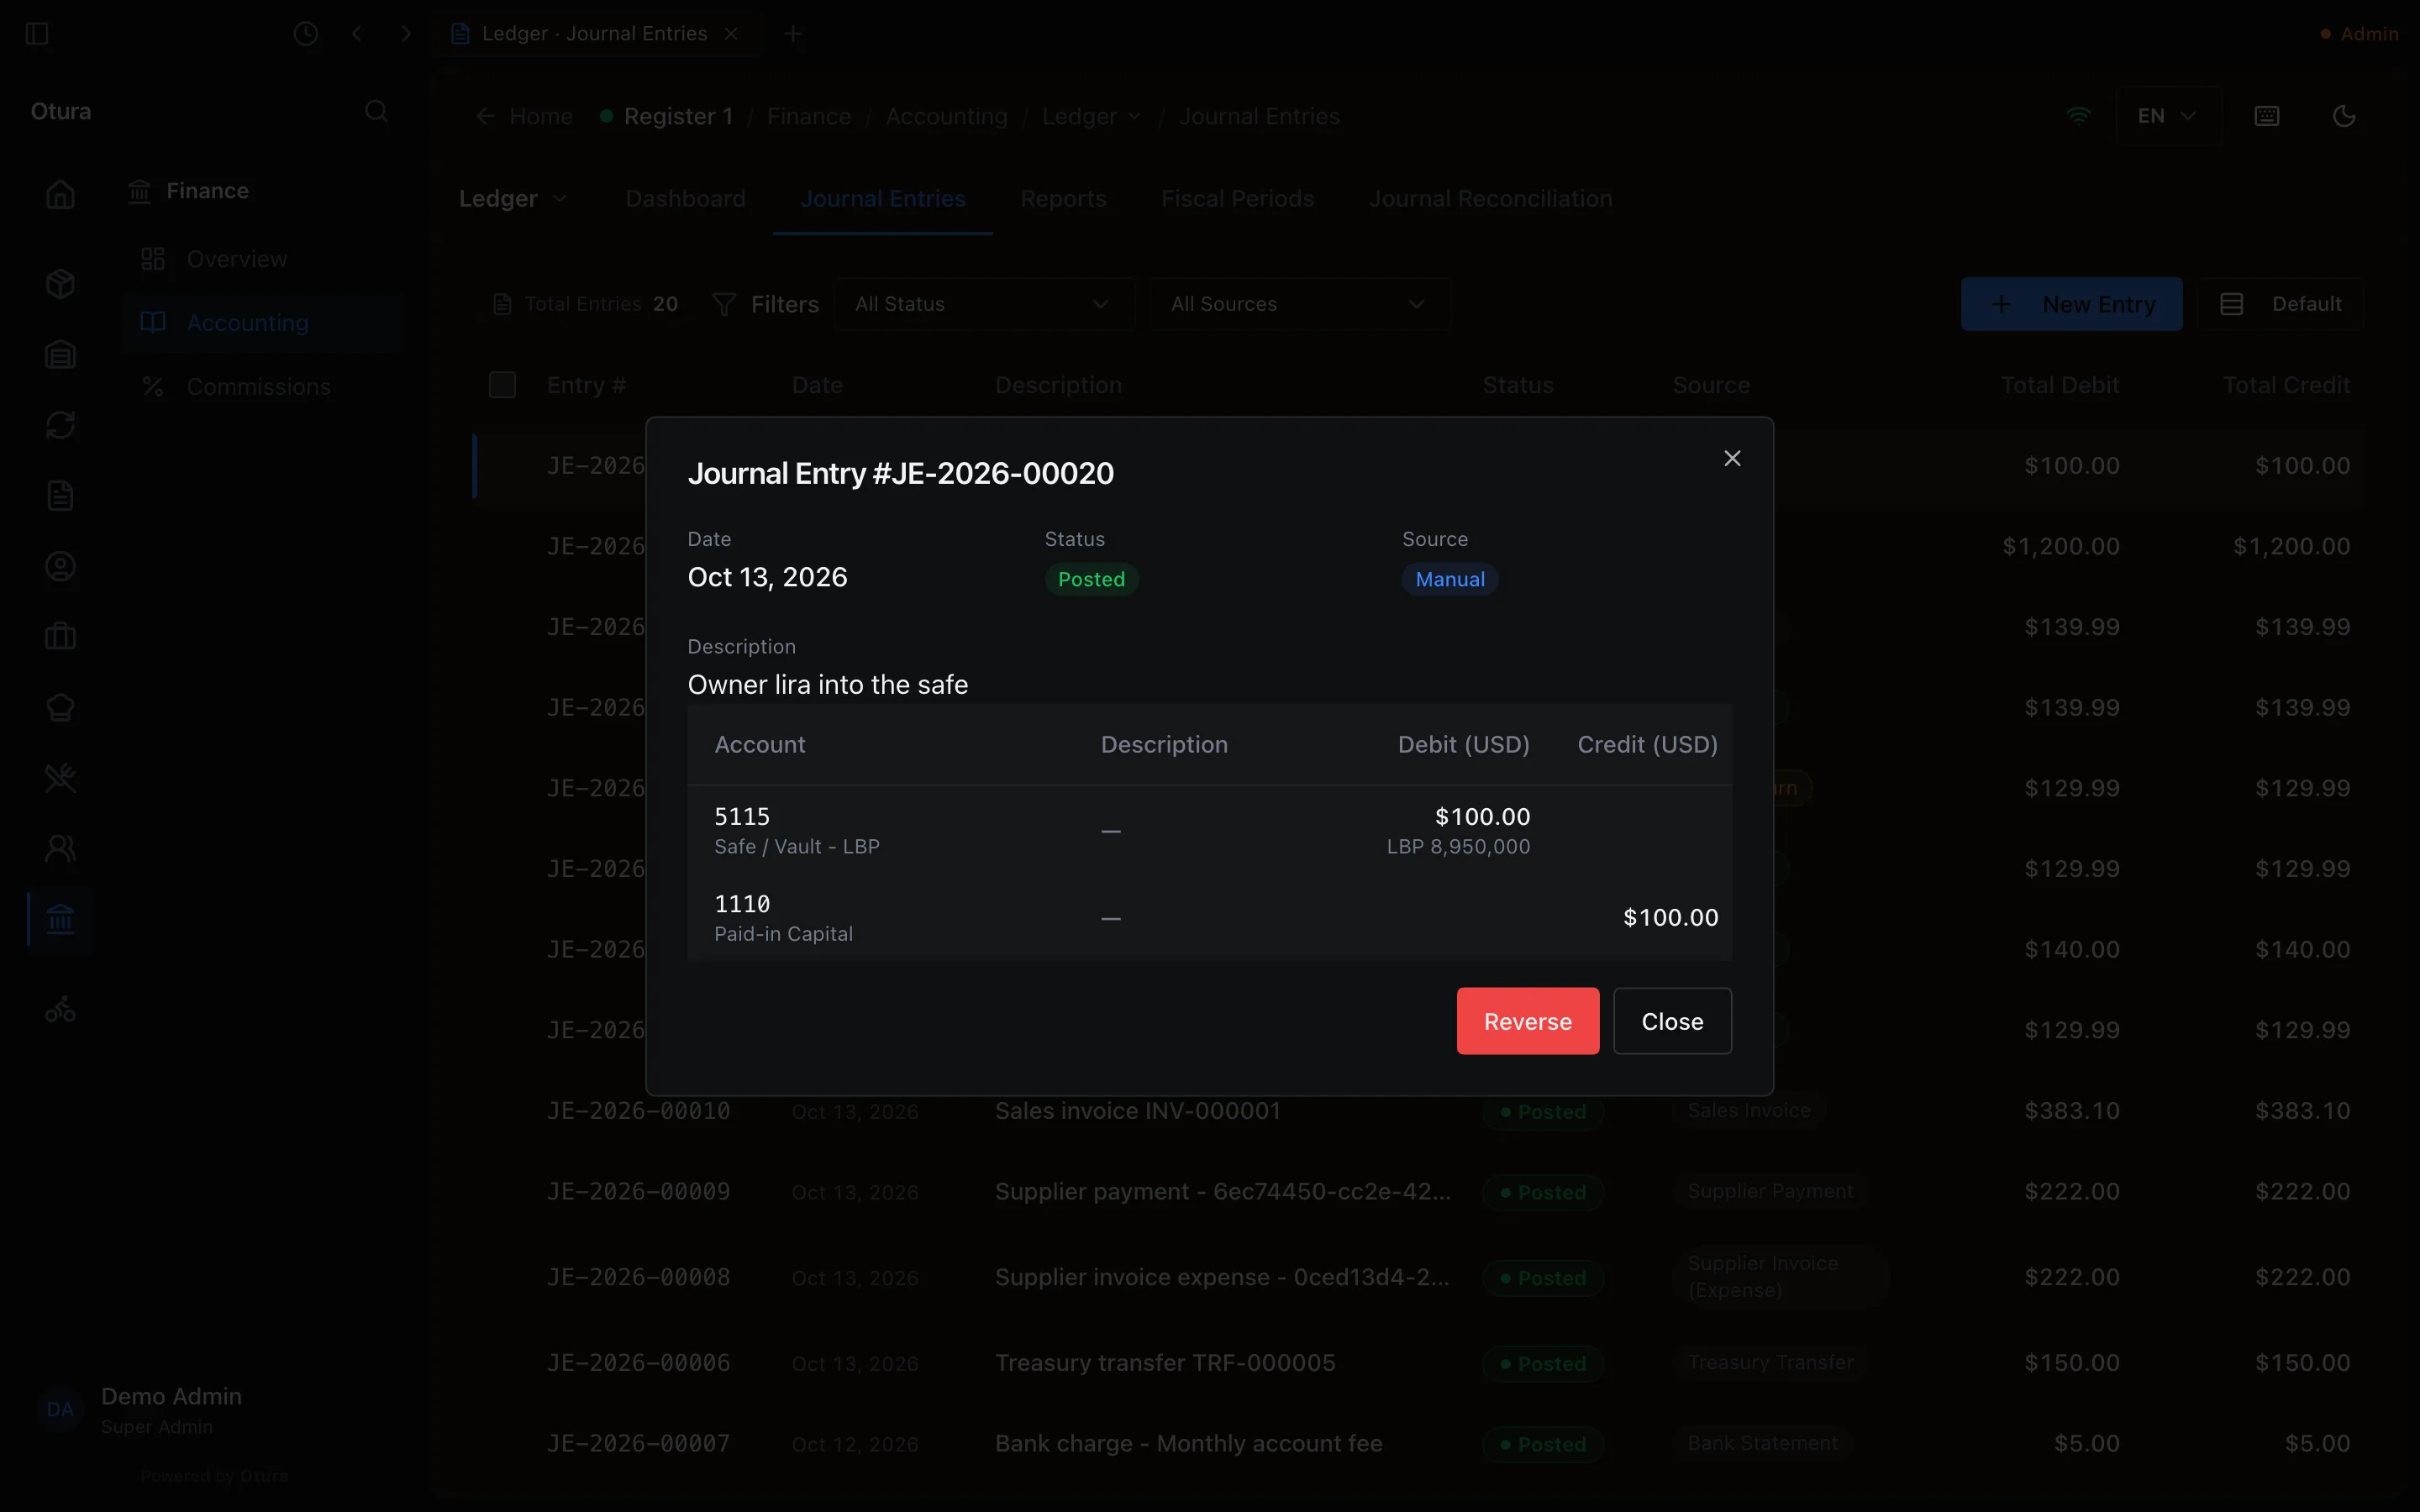Image resolution: width=2420 pixels, height=1512 pixels.
Task: Close the Ledger Journal Entries tab
Action: [x=731, y=34]
